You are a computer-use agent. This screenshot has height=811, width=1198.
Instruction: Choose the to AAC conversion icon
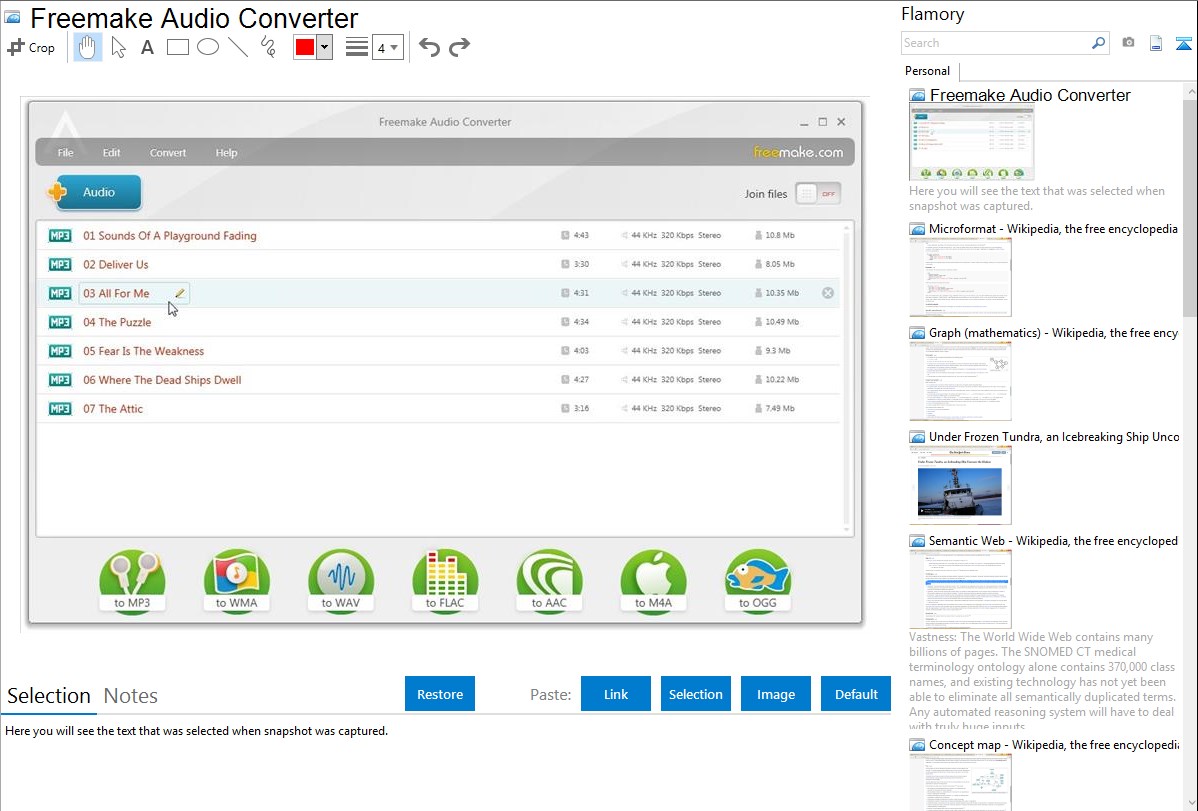click(549, 581)
